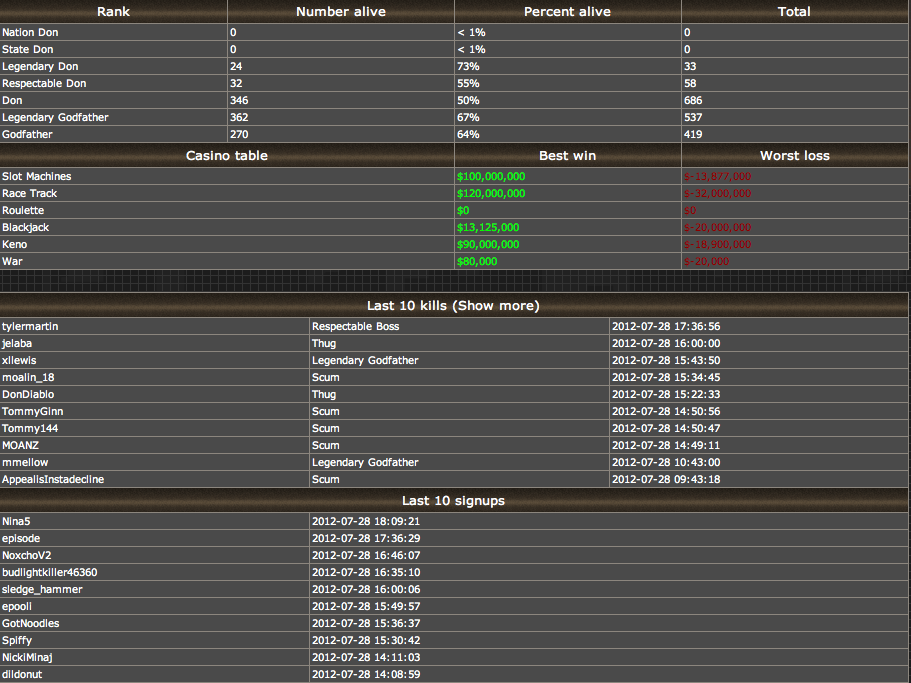Image resolution: width=911 pixels, height=683 pixels.
Task: Click the Respectable Boss rank of tylermartin
Action: [x=356, y=326]
